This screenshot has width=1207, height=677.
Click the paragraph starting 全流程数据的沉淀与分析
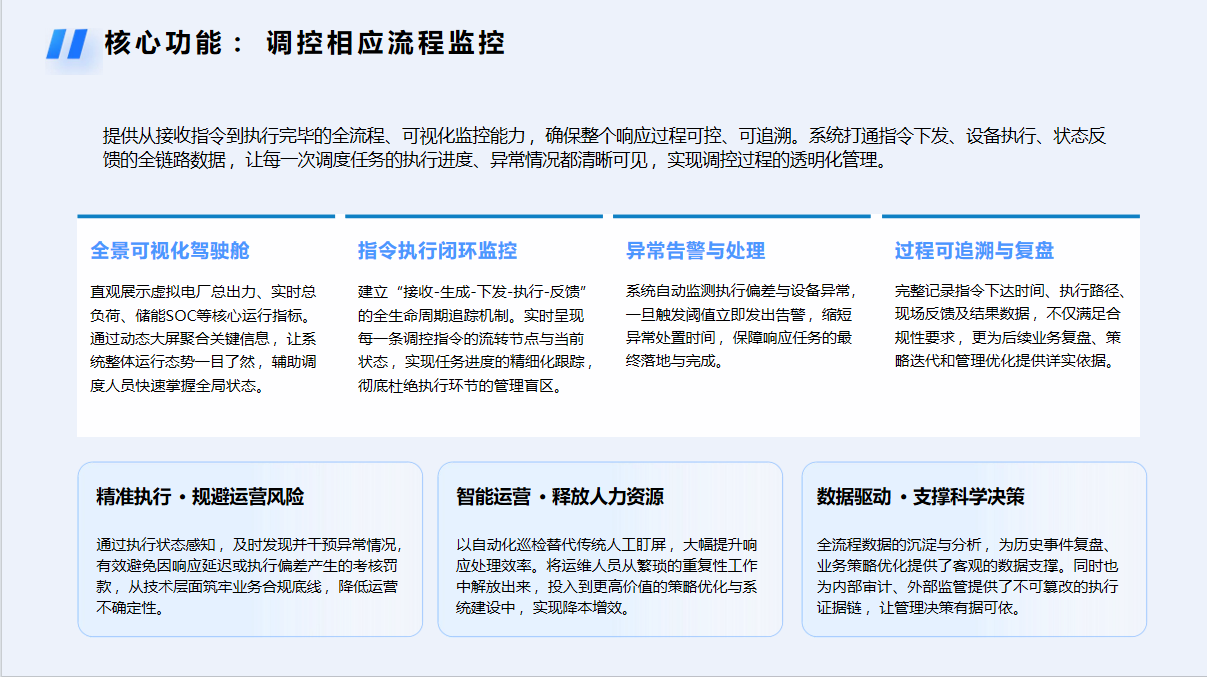(968, 576)
